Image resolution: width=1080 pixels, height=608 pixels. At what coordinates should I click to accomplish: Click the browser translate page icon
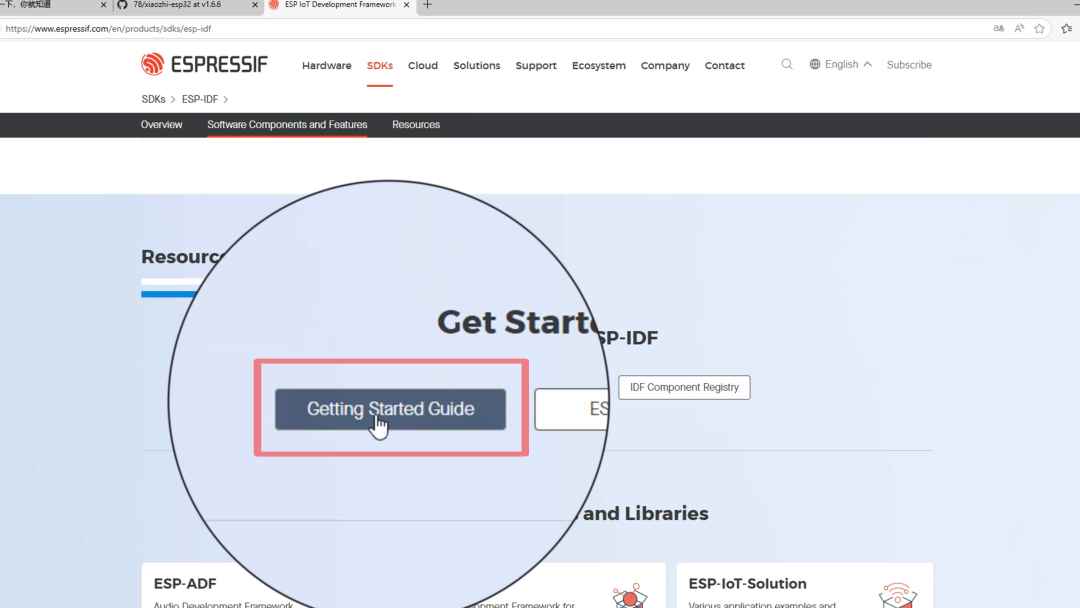point(999,28)
